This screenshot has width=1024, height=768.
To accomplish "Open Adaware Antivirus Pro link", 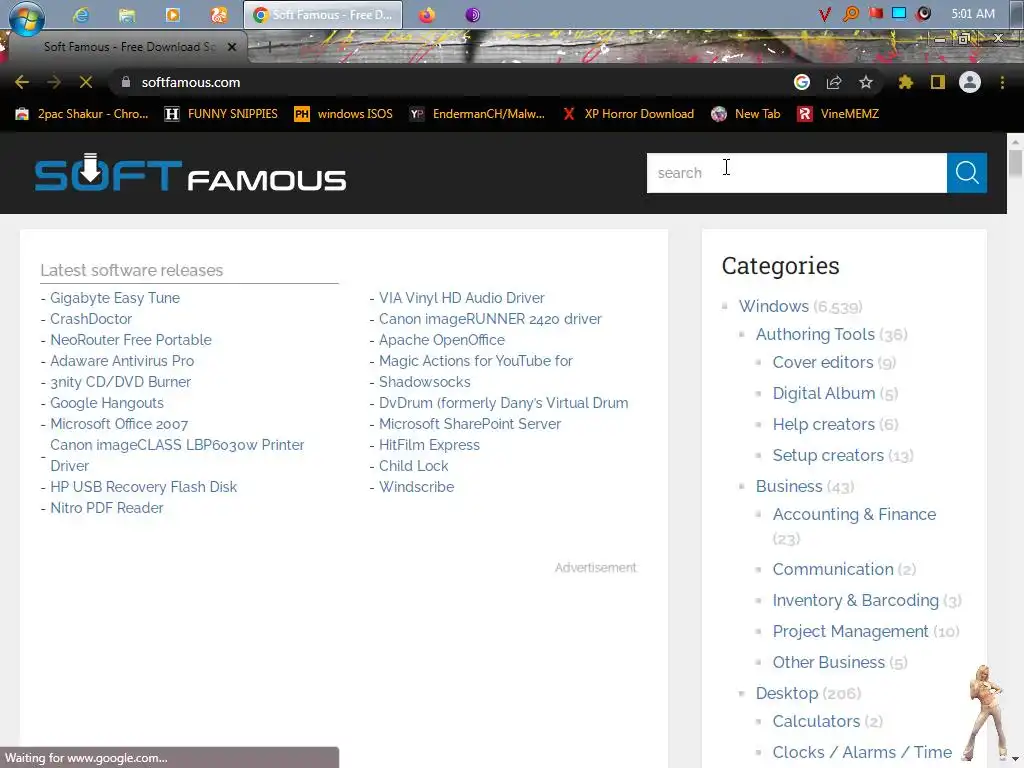I will (x=122, y=360).
